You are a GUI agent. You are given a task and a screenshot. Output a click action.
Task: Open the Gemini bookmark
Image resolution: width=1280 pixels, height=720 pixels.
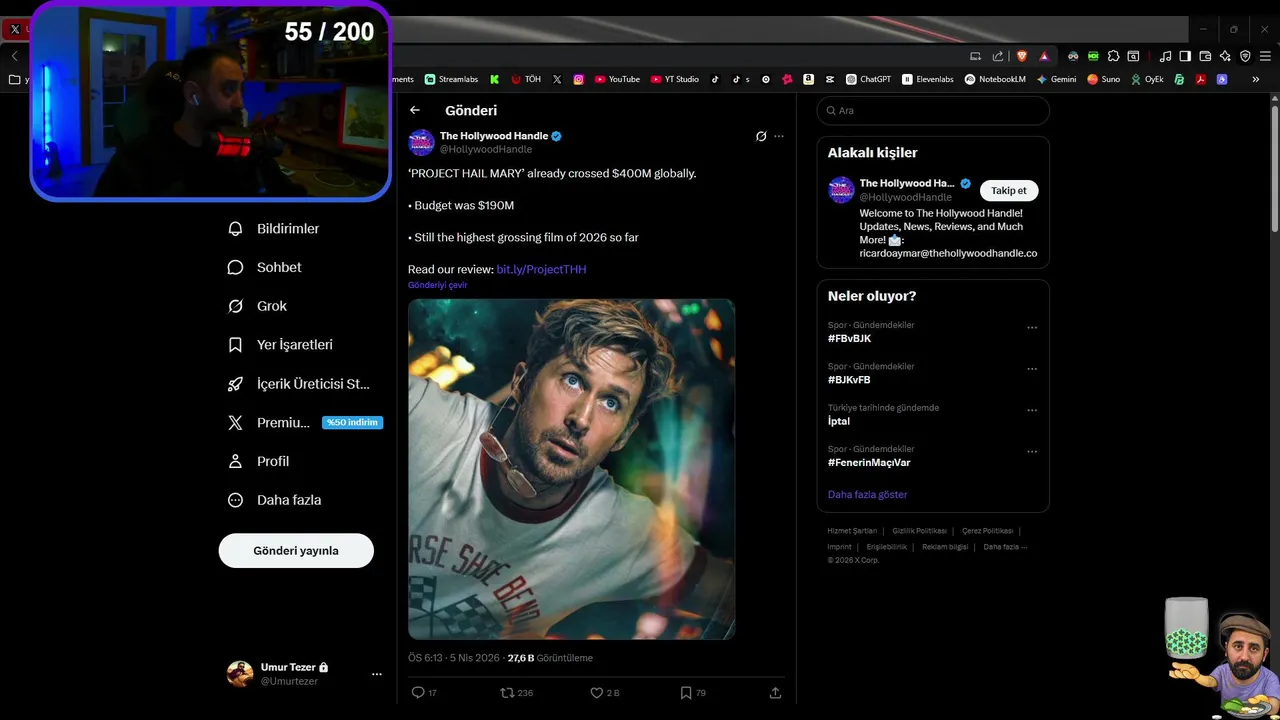point(1056,79)
